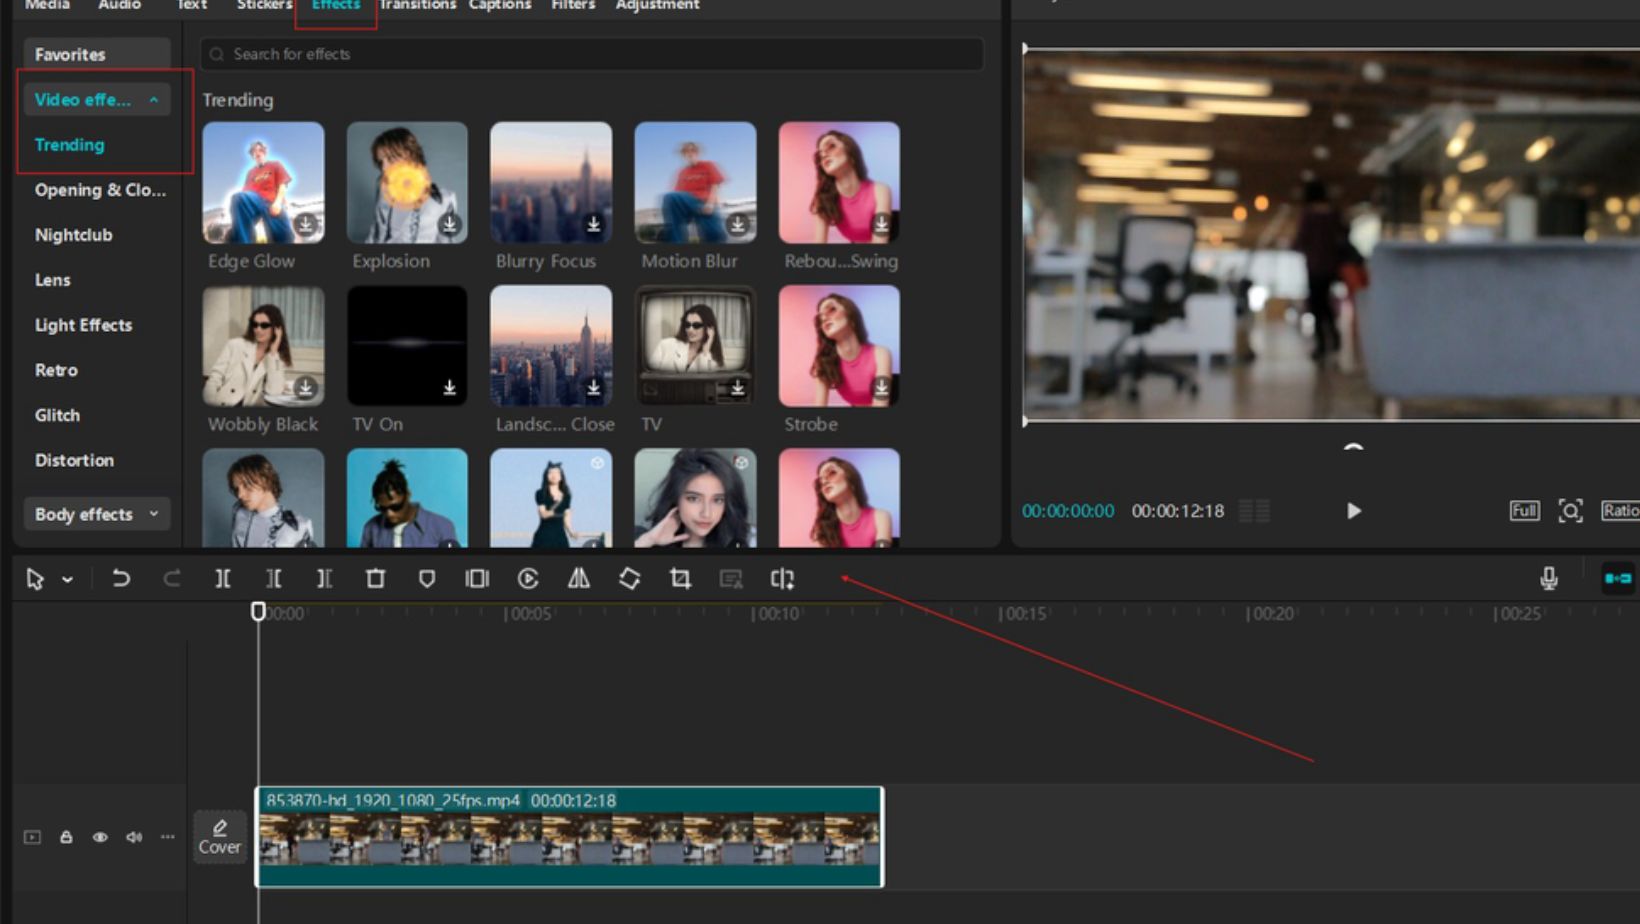The image size is (1640, 924).
Task: Rotate the selected clip
Action: click(x=630, y=579)
